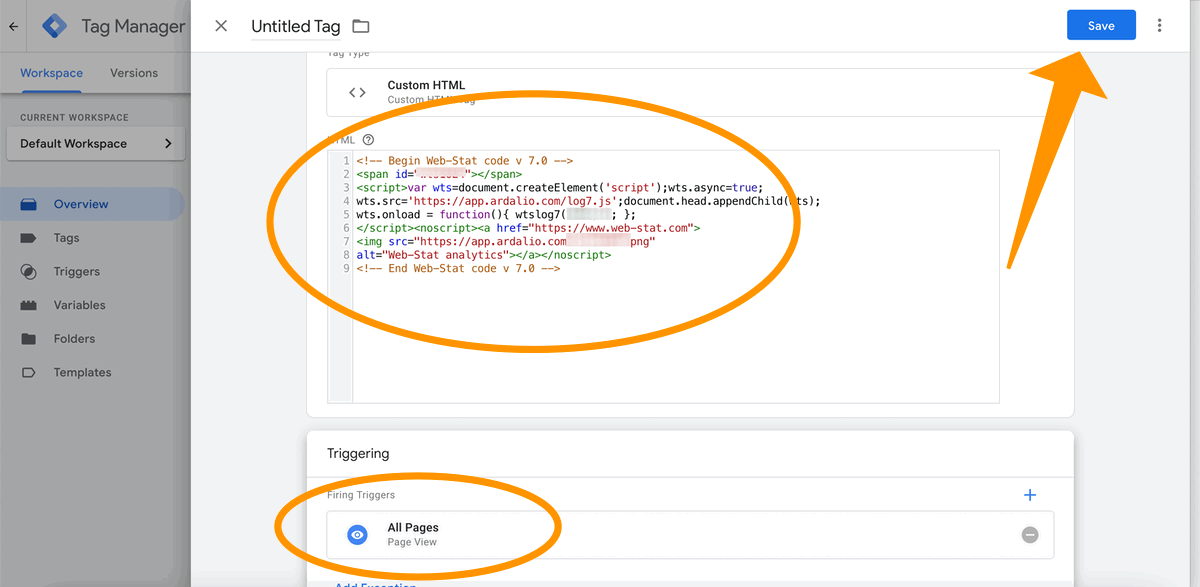Open the three-dot more actions menu
1200x587 pixels.
click(1160, 26)
